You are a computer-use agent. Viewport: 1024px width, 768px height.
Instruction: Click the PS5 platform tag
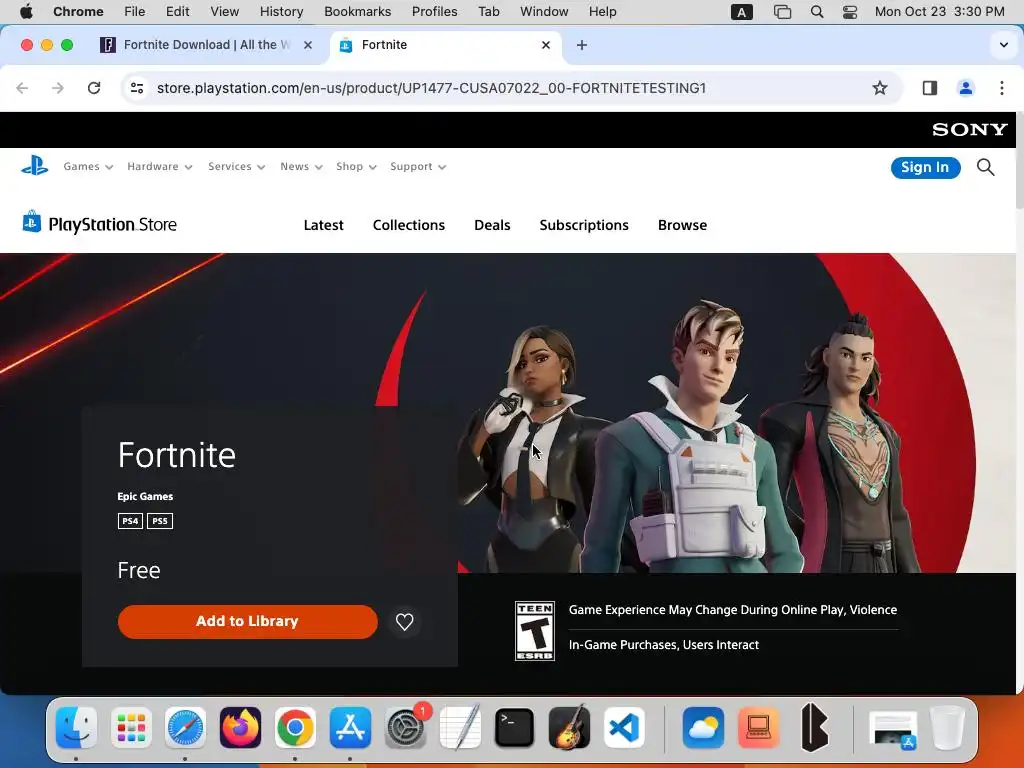(x=160, y=521)
